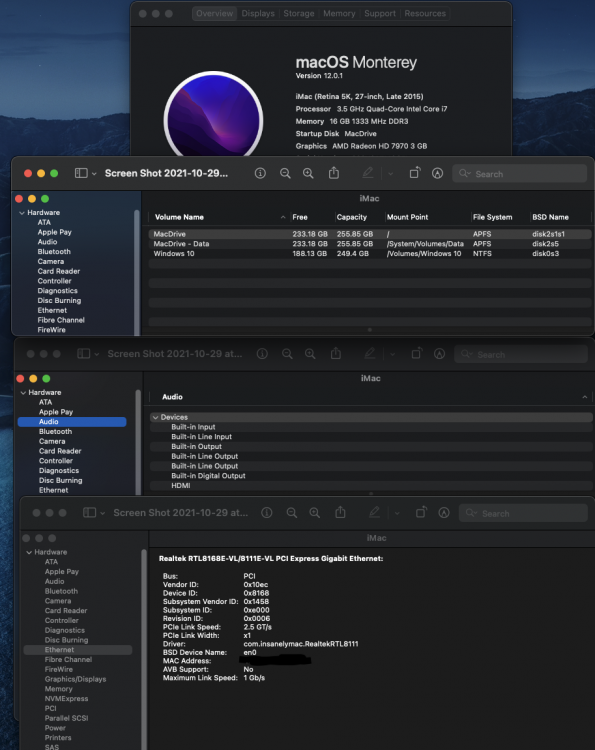Image resolution: width=595 pixels, height=750 pixels.
Task: Click the Markup toolbar circle icon in front window
Action: [x=437, y=173]
